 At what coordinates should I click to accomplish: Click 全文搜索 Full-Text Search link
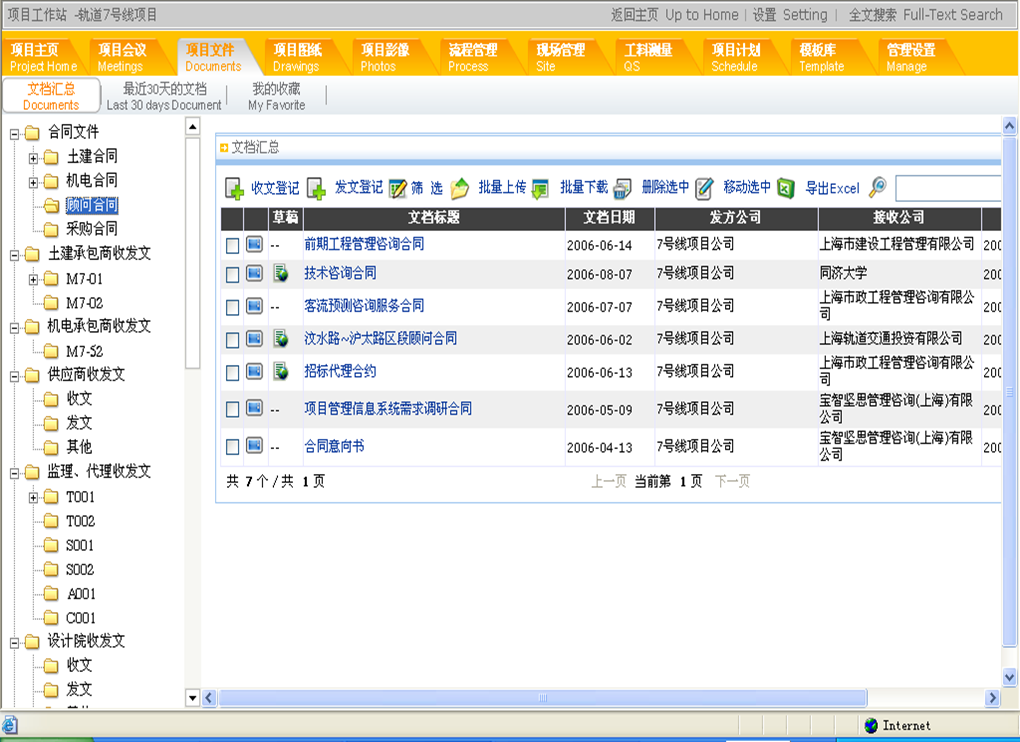point(925,15)
